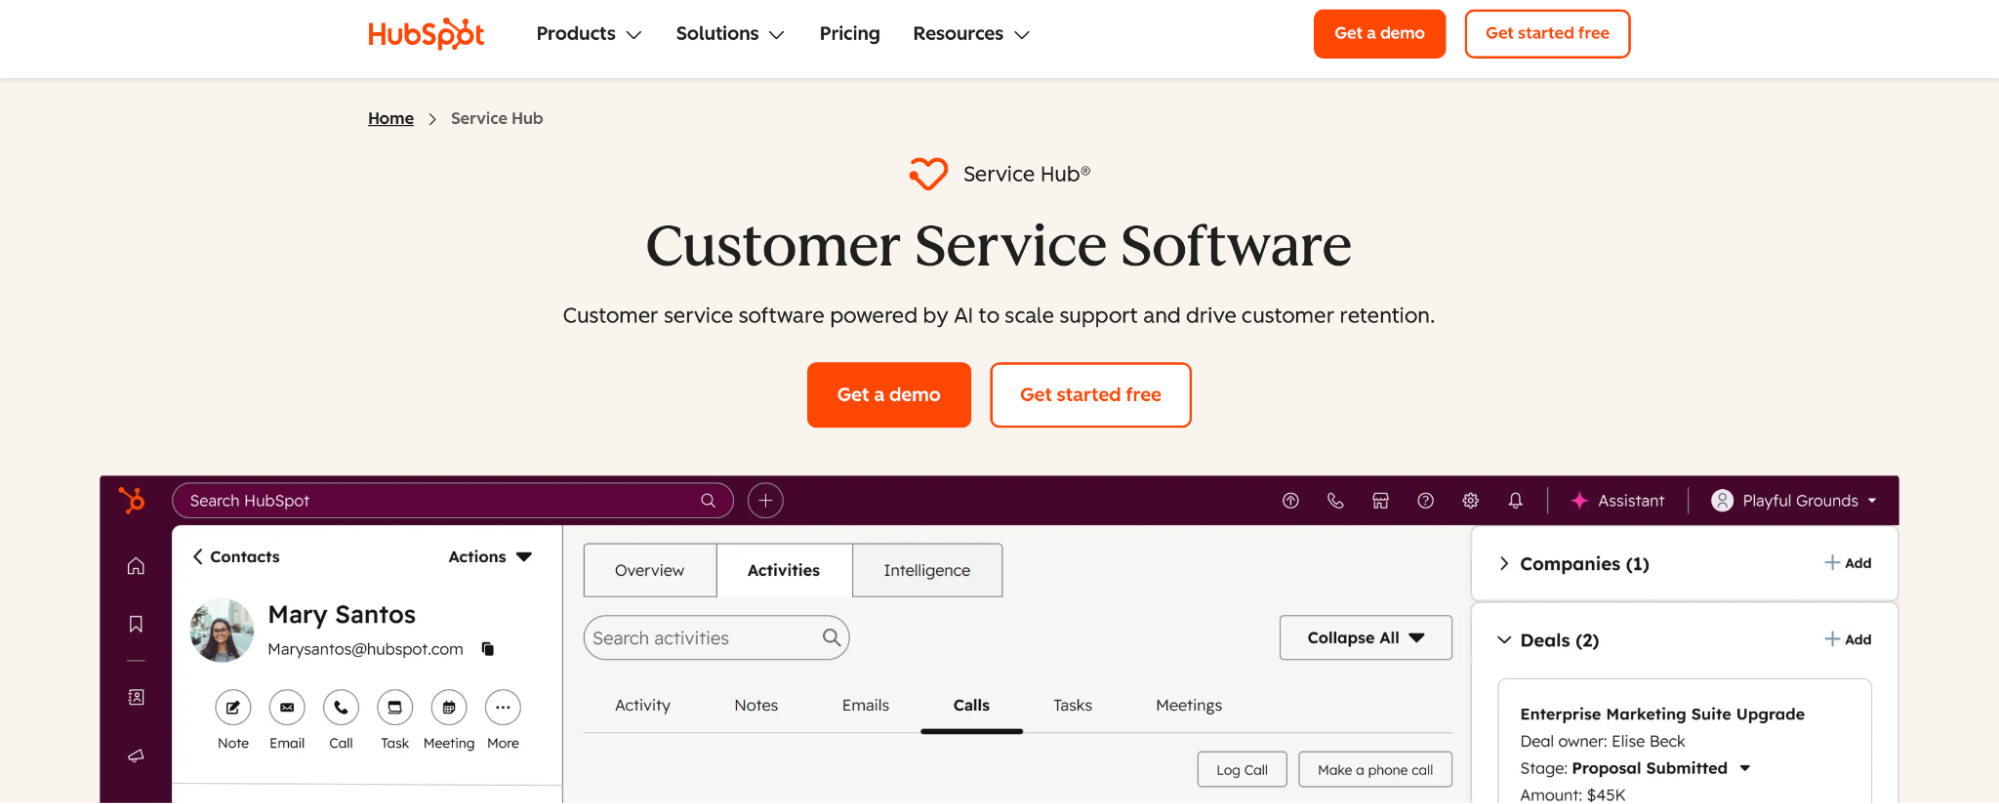
Task: Click the More ellipsis icon
Action: tap(503, 707)
